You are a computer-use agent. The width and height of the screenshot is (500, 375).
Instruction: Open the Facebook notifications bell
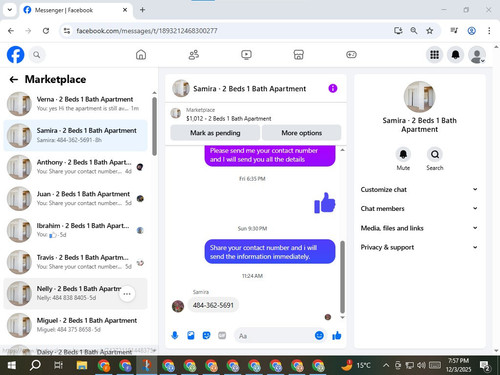tap(455, 55)
